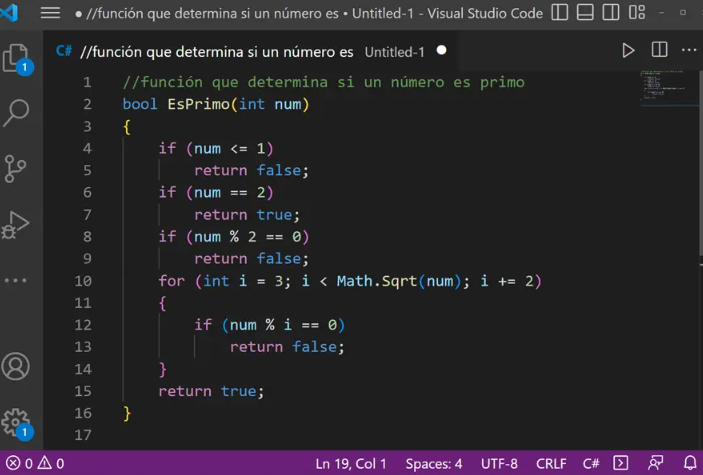703x475 pixels.
Task: Click line number 10 in gutter
Action: click(83, 281)
